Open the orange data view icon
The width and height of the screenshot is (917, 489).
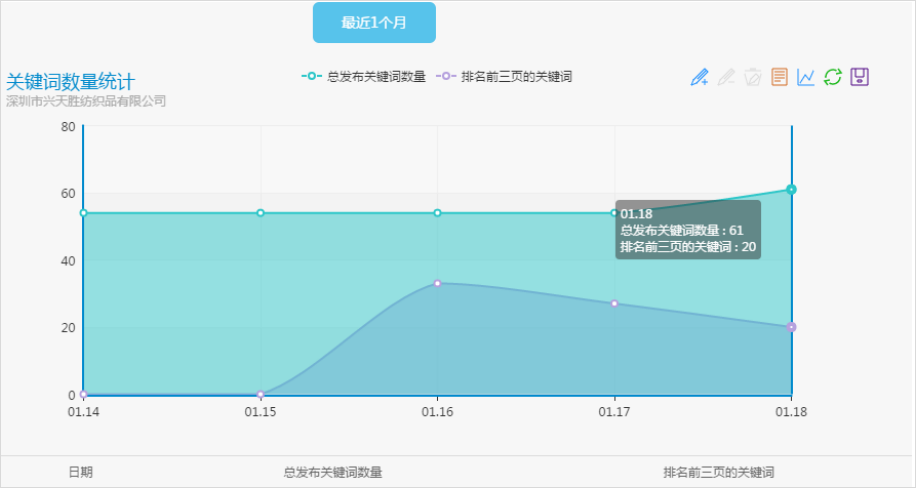[779, 77]
